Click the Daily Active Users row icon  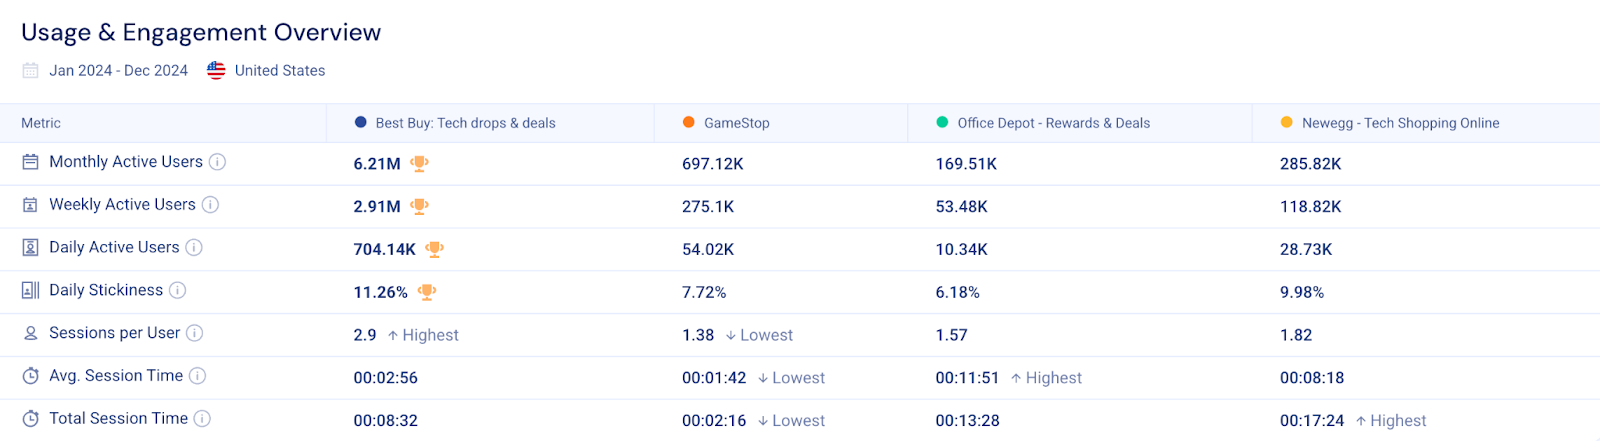(31, 248)
